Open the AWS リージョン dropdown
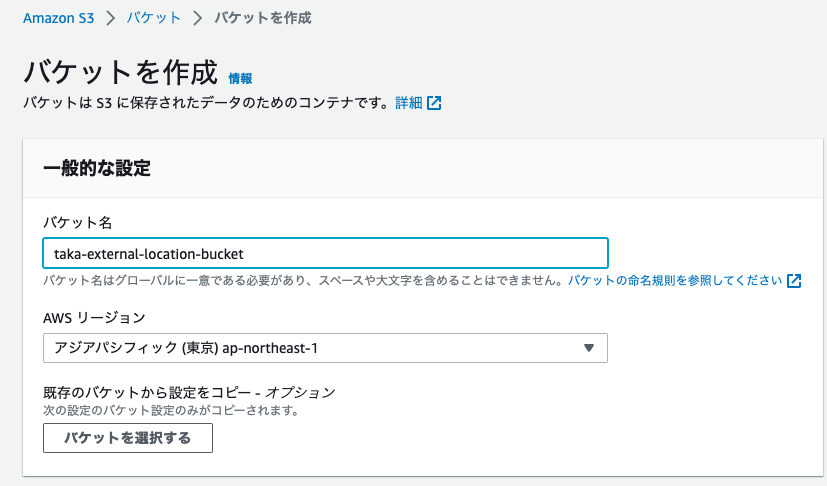Image resolution: width=827 pixels, height=486 pixels. 325,348
